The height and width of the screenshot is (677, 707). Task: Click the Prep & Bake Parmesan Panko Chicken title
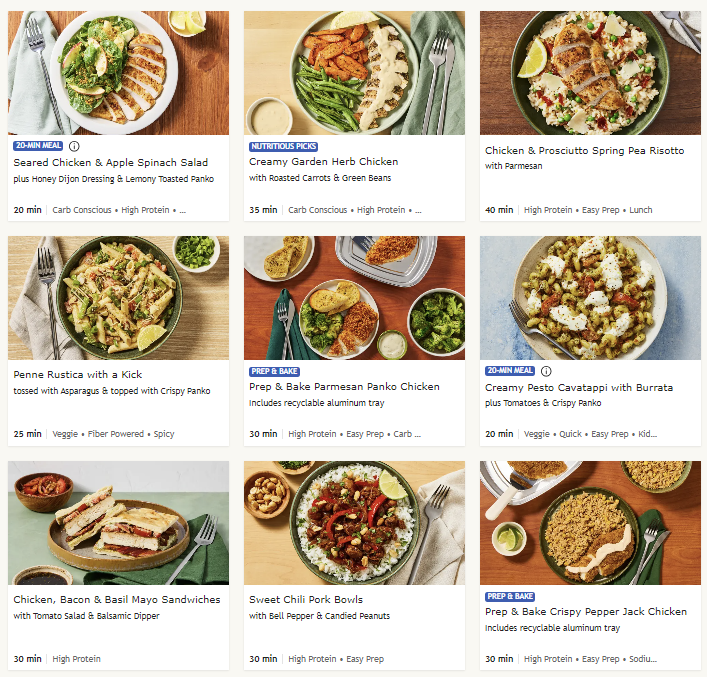(x=343, y=387)
